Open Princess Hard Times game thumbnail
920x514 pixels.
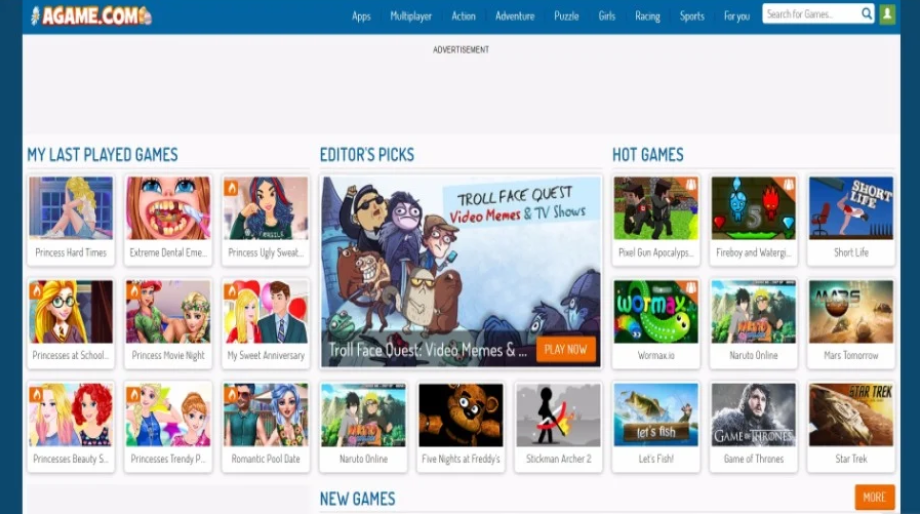pyautogui.click(x=71, y=208)
